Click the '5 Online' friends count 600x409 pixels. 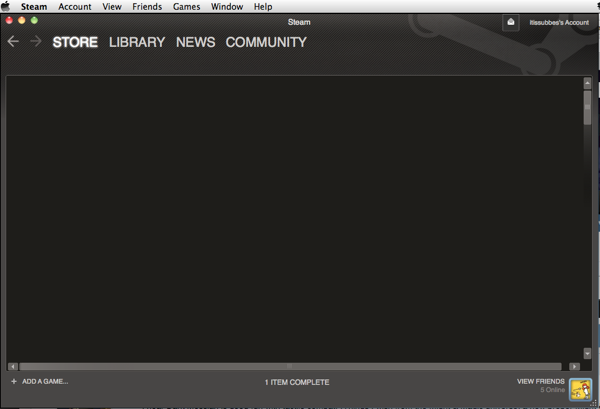click(552, 390)
